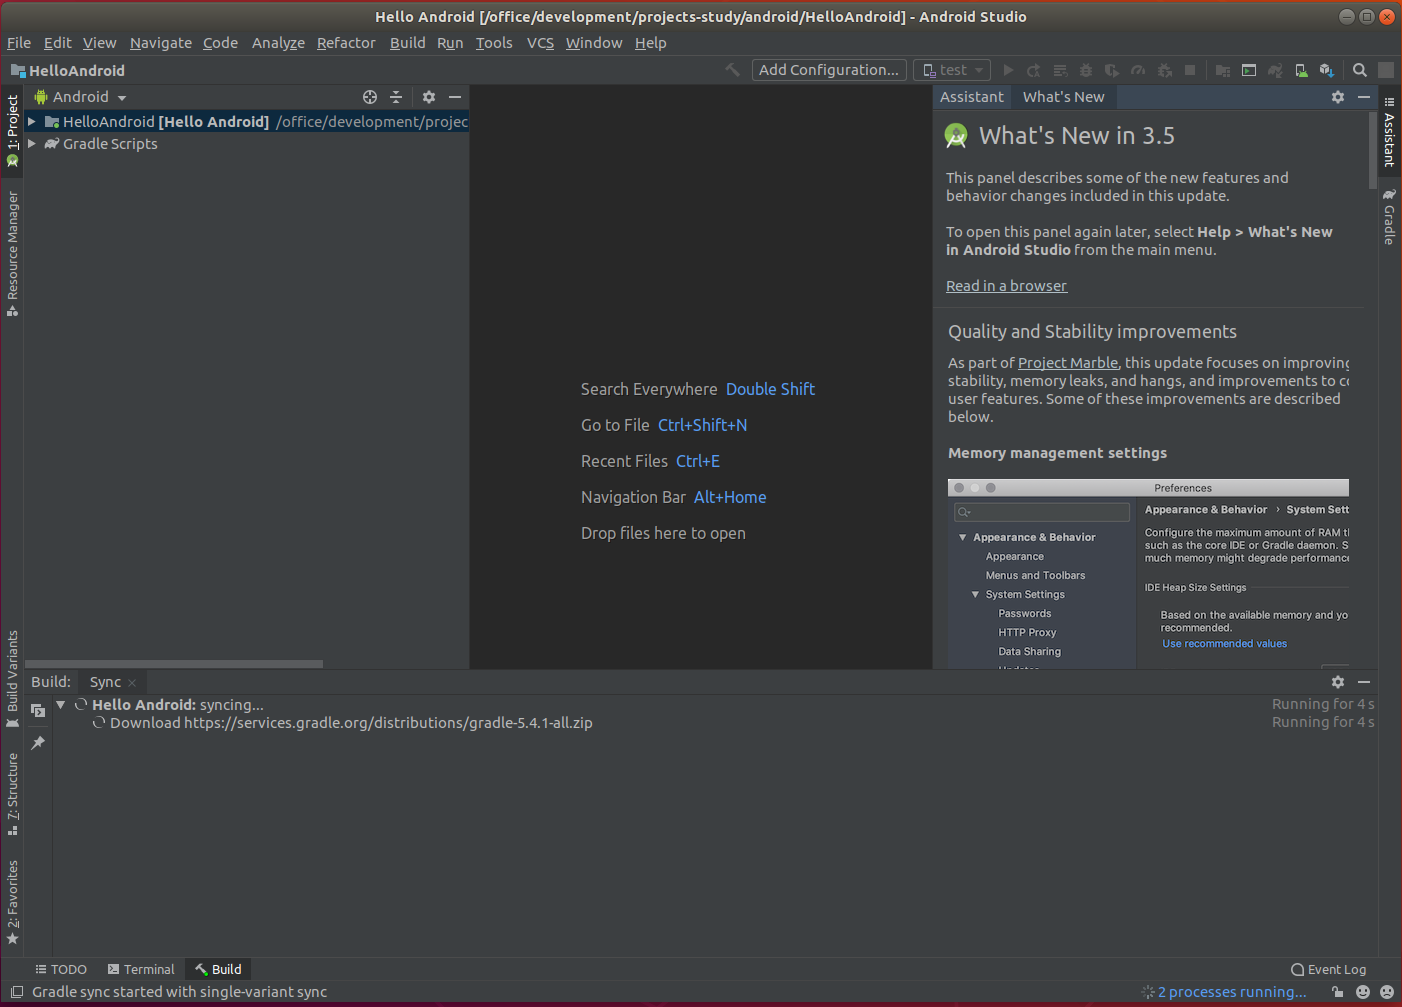Follow the Read in a browser link

click(x=1006, y=286)
